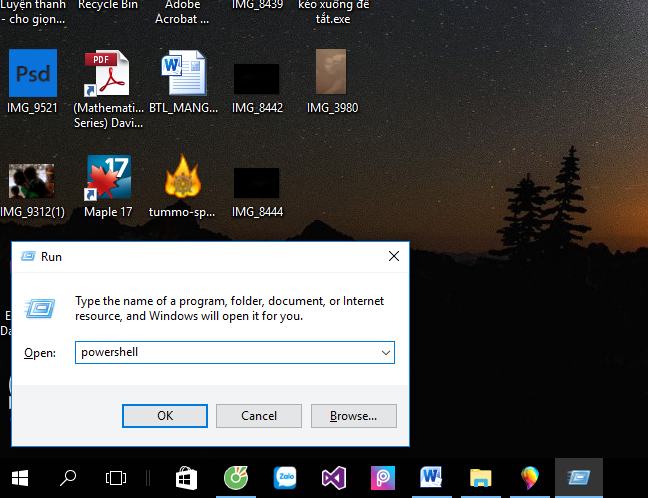This screenshot has height=498, width=648.
Task: Select the BTL_MANG Word document icon
Action: pos(183,73)
